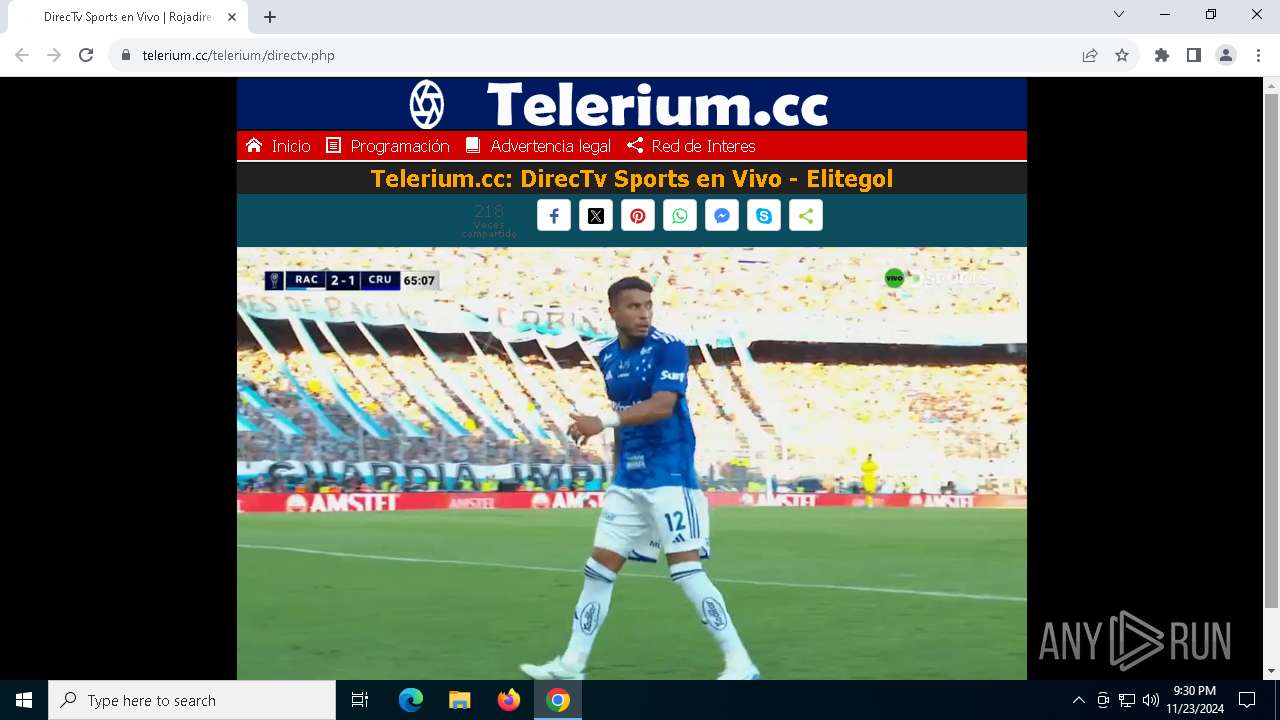This screenshot has width=1280, height=720.
Task: Open the Advertencia legal menu item
Action: point(538,146)
